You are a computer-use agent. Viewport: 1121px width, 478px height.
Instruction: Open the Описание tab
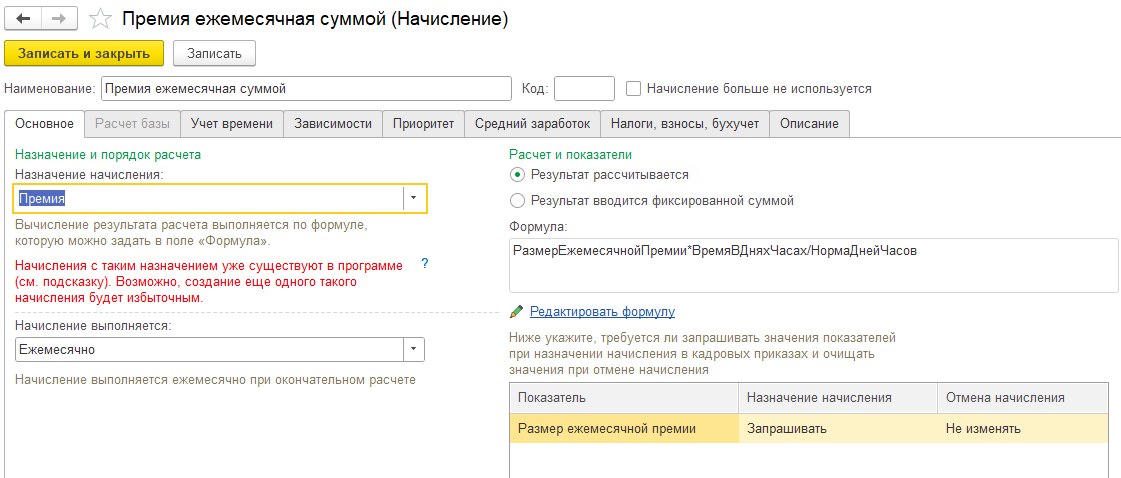click(809, 124)
